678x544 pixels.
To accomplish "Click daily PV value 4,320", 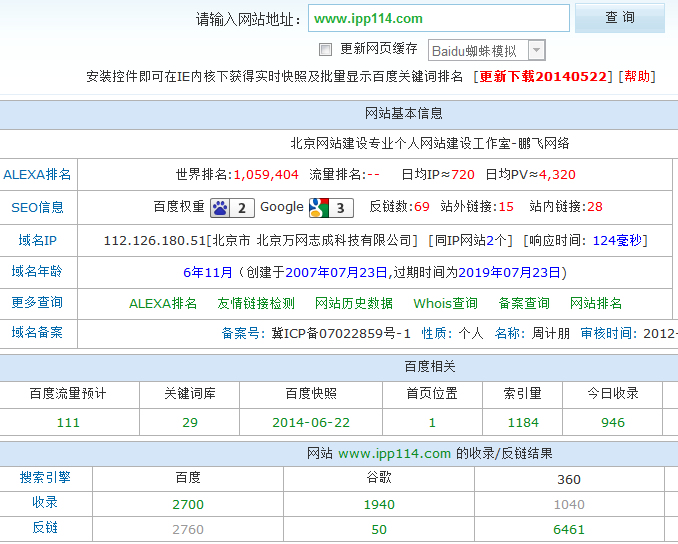I will click(557, 175).
